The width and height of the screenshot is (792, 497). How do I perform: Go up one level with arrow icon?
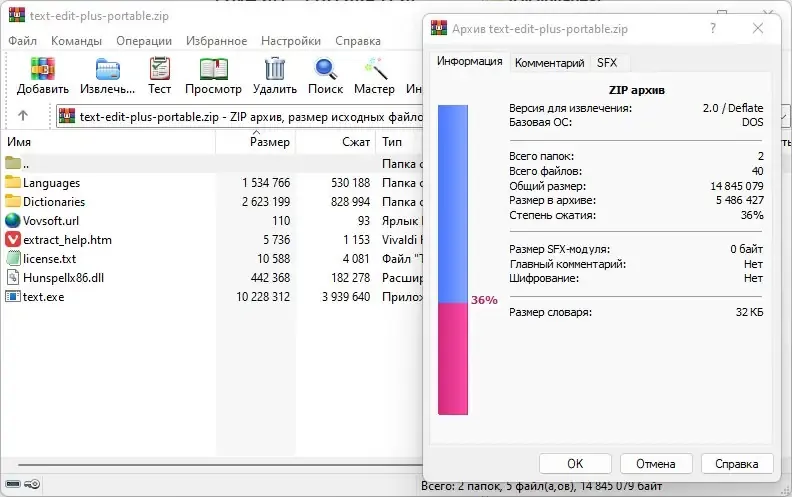[23, 116]
